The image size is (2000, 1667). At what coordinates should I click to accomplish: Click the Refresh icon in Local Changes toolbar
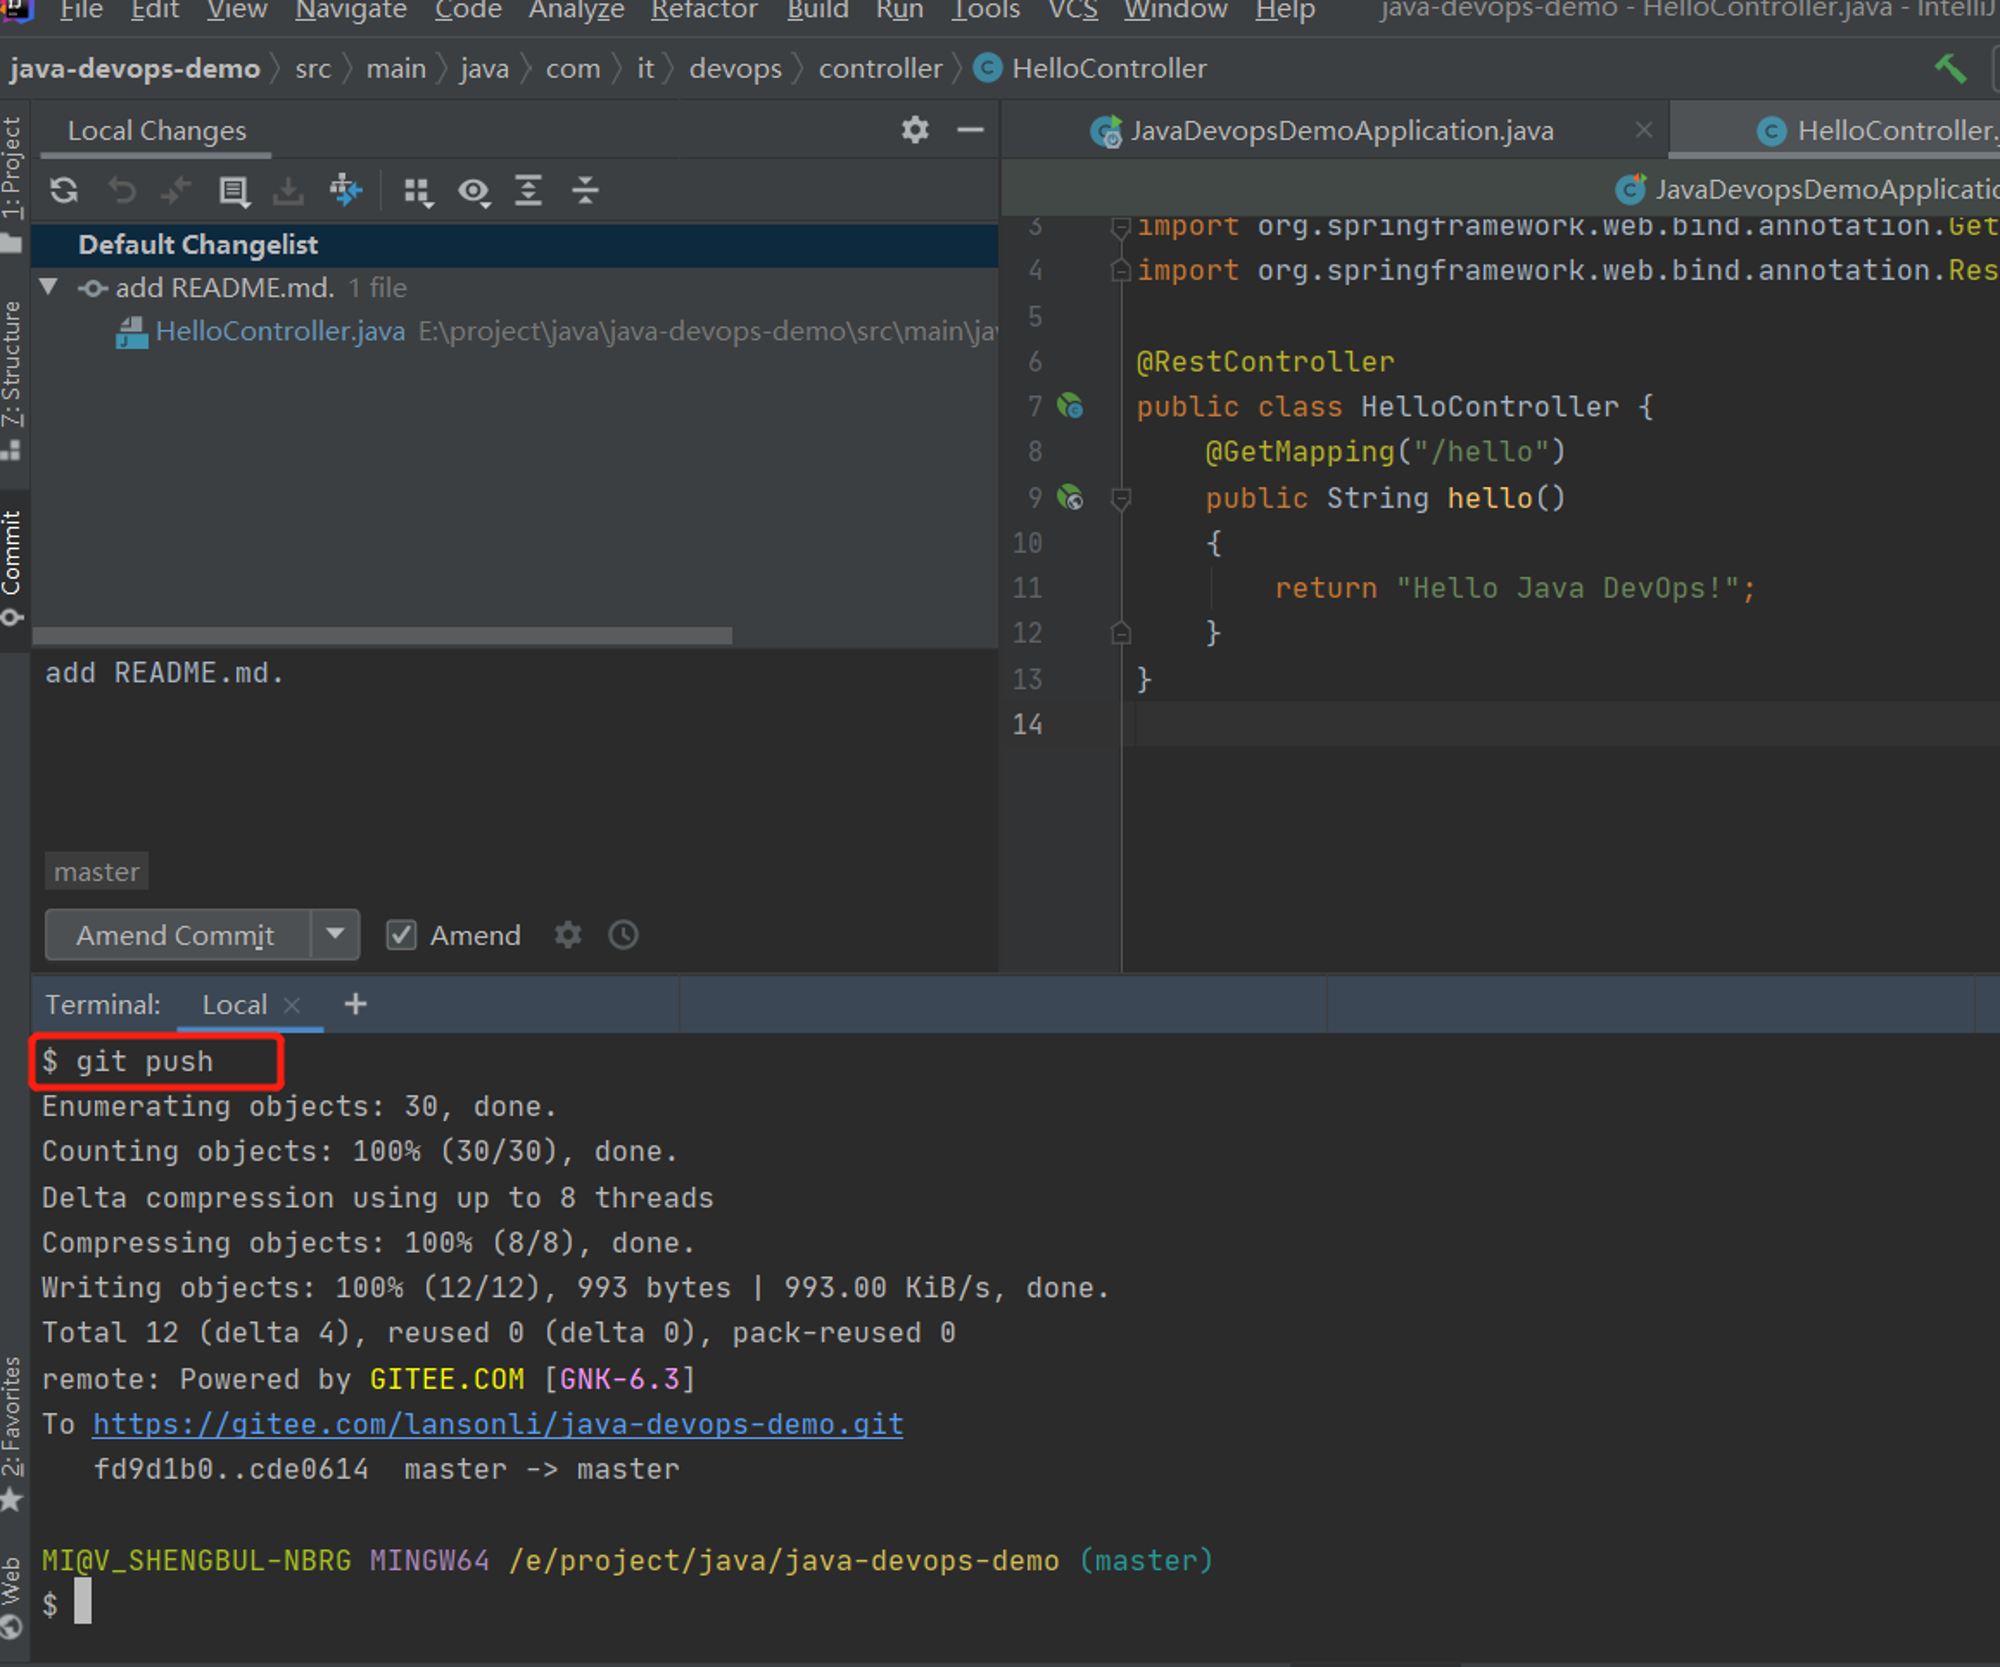click(64, 190)
